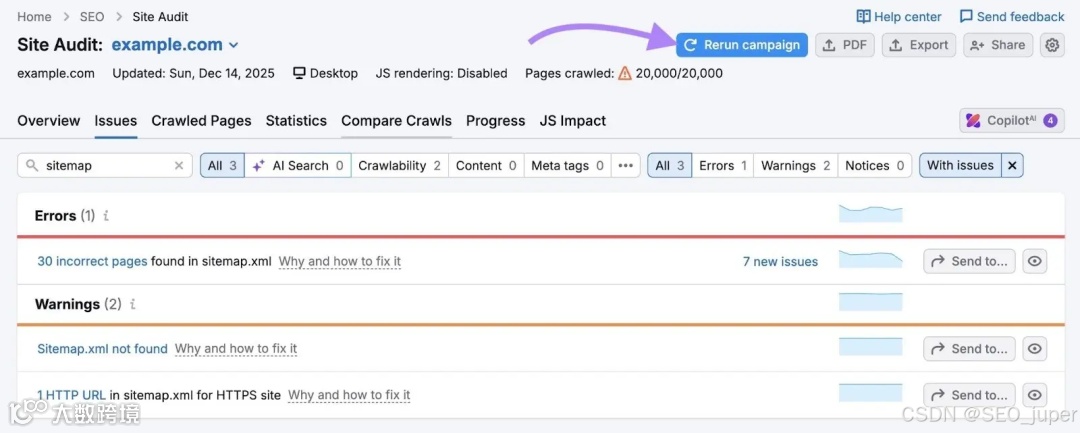Screen dimensions: 1080x433
Task: Hide the incorrect pages issue
Action: pos(1035,262)
